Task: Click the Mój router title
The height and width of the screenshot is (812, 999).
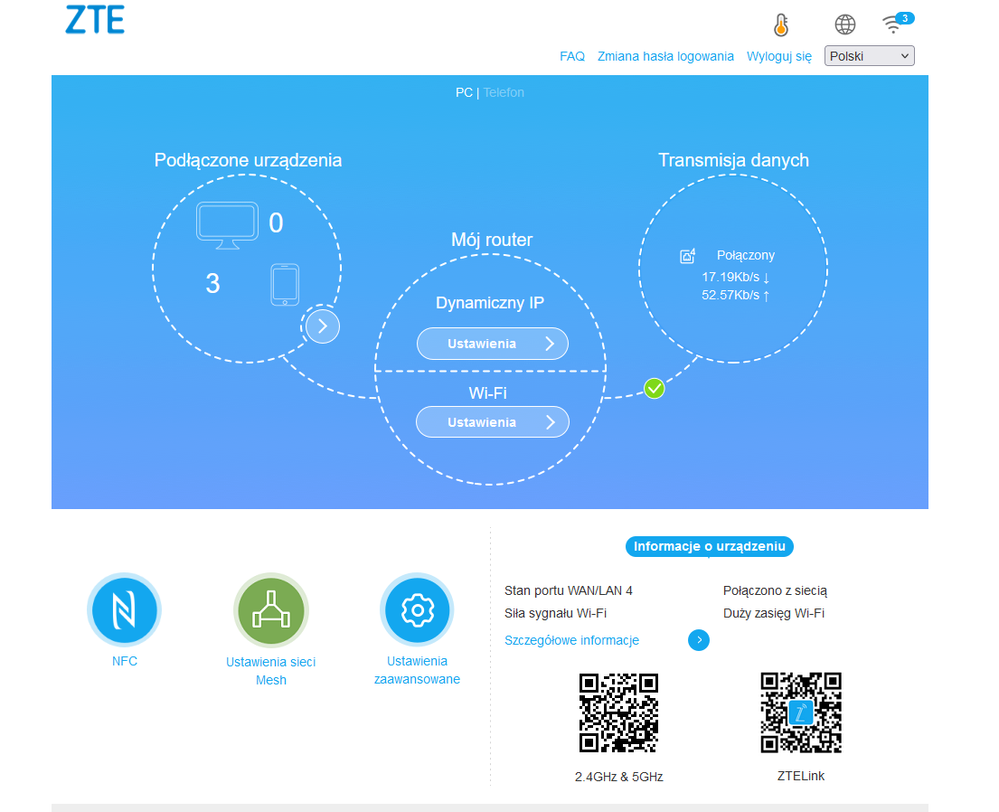Action: pos(491,240)
